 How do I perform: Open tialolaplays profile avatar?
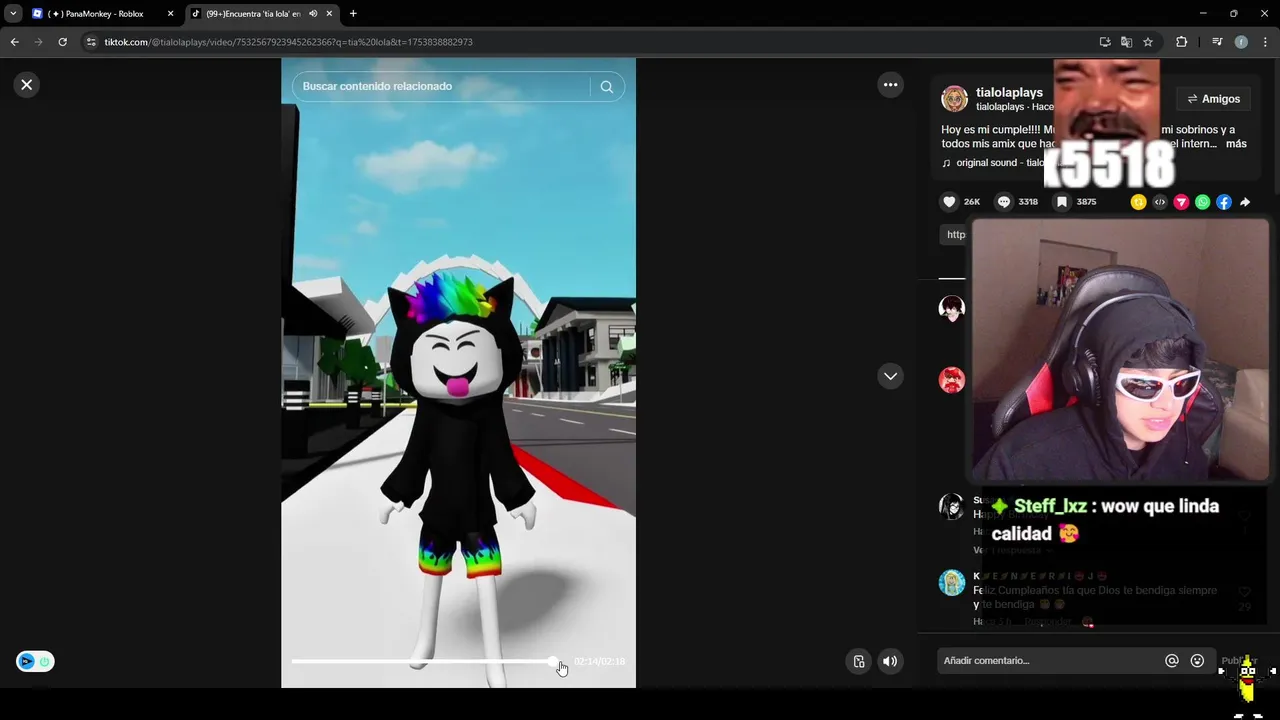click(x=954, y=98)
